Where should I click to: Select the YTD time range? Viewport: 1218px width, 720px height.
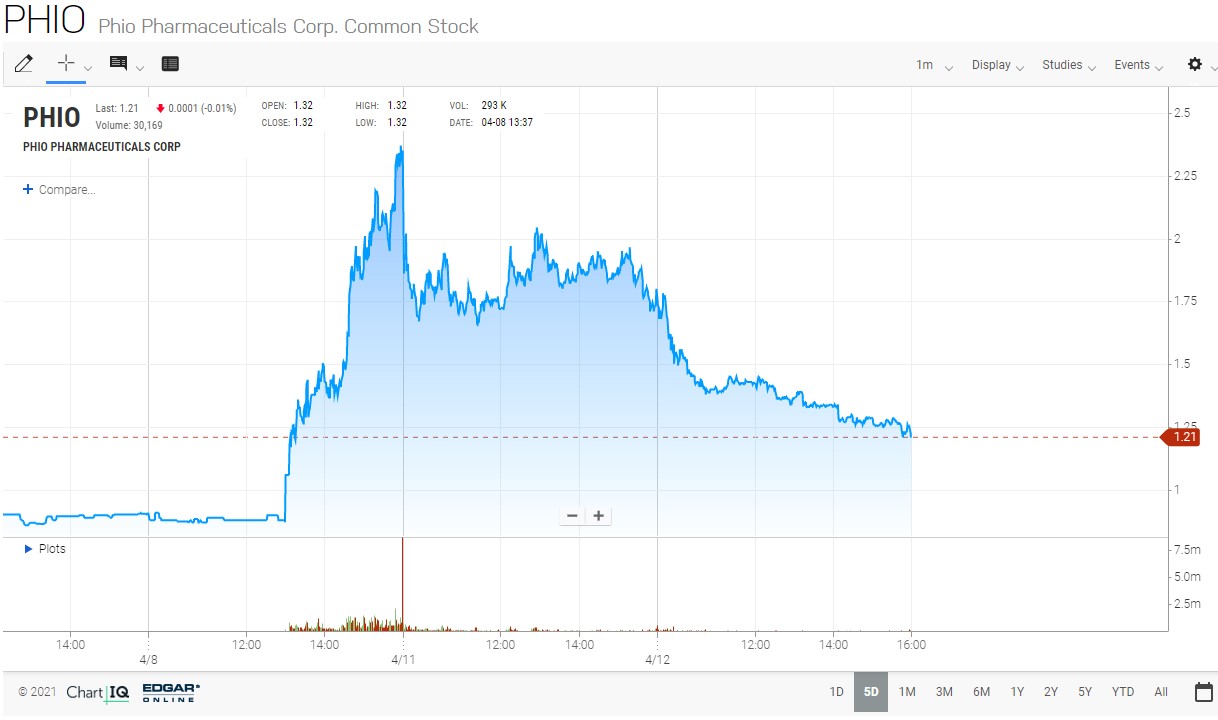(1123, 692)
